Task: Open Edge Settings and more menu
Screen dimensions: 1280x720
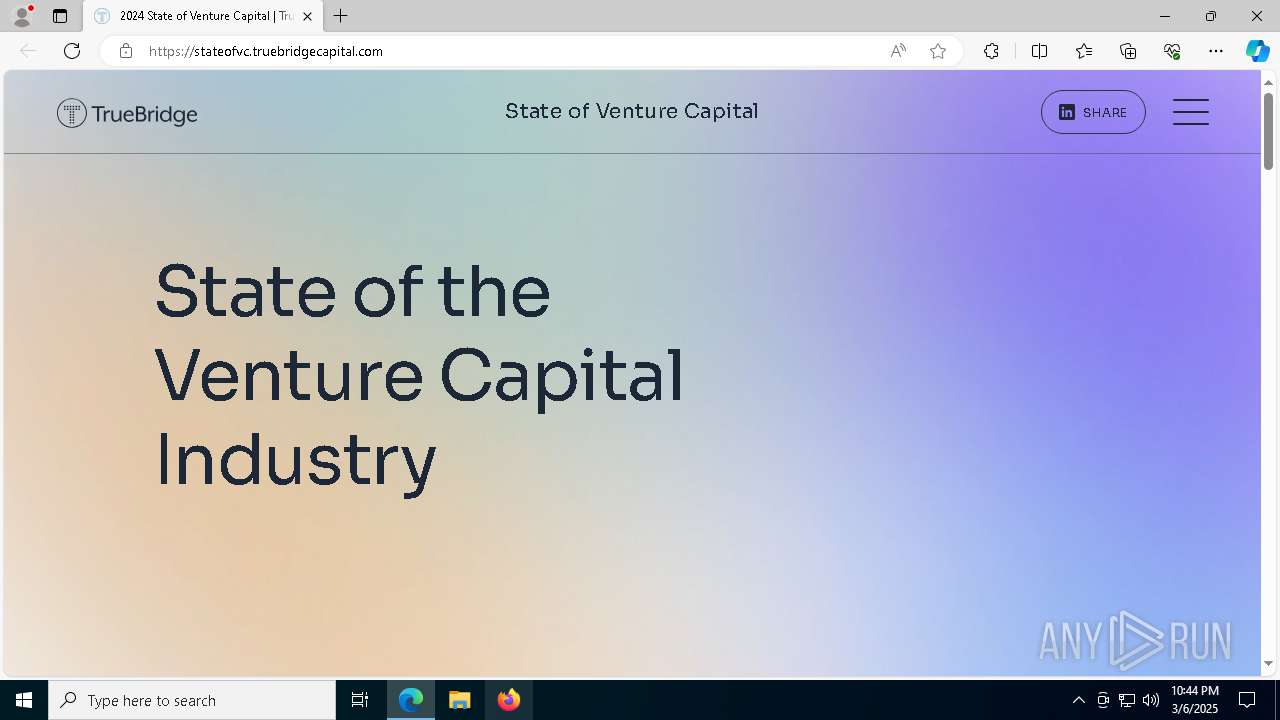Action: [1216, 51]
